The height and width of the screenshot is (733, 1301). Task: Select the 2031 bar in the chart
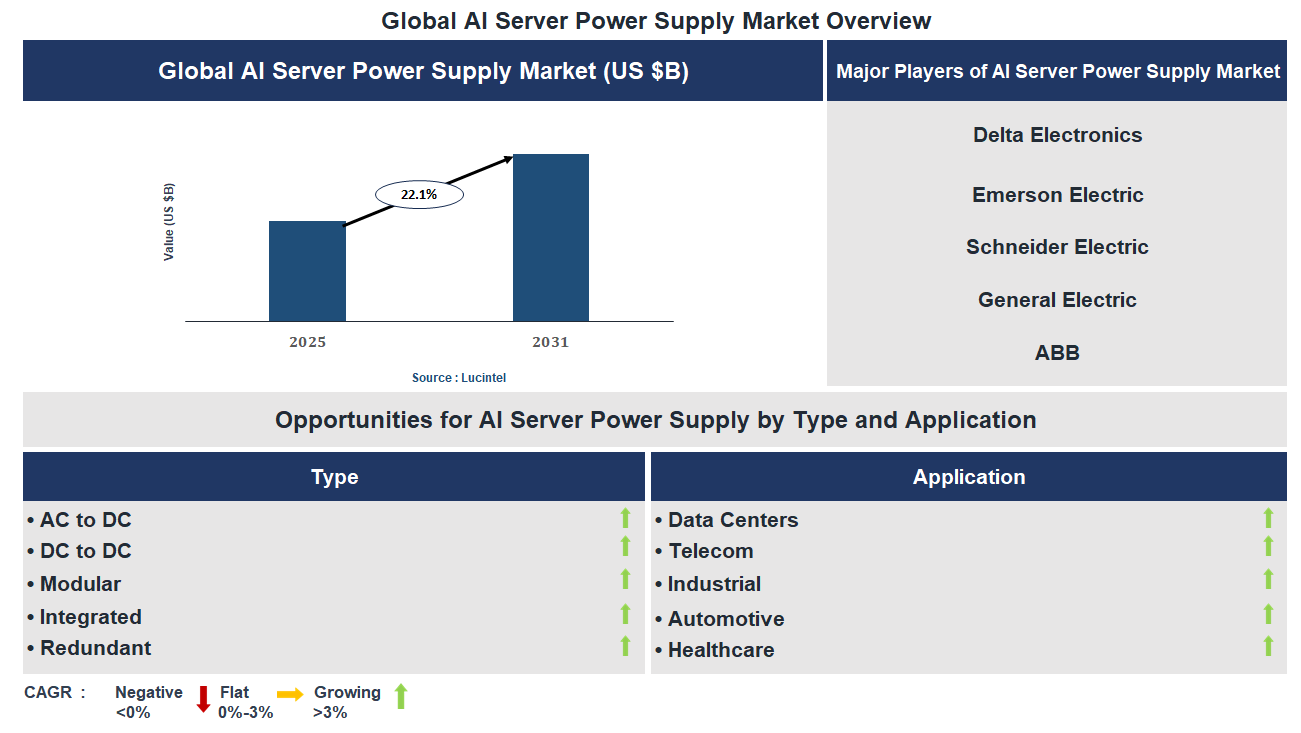551,237
